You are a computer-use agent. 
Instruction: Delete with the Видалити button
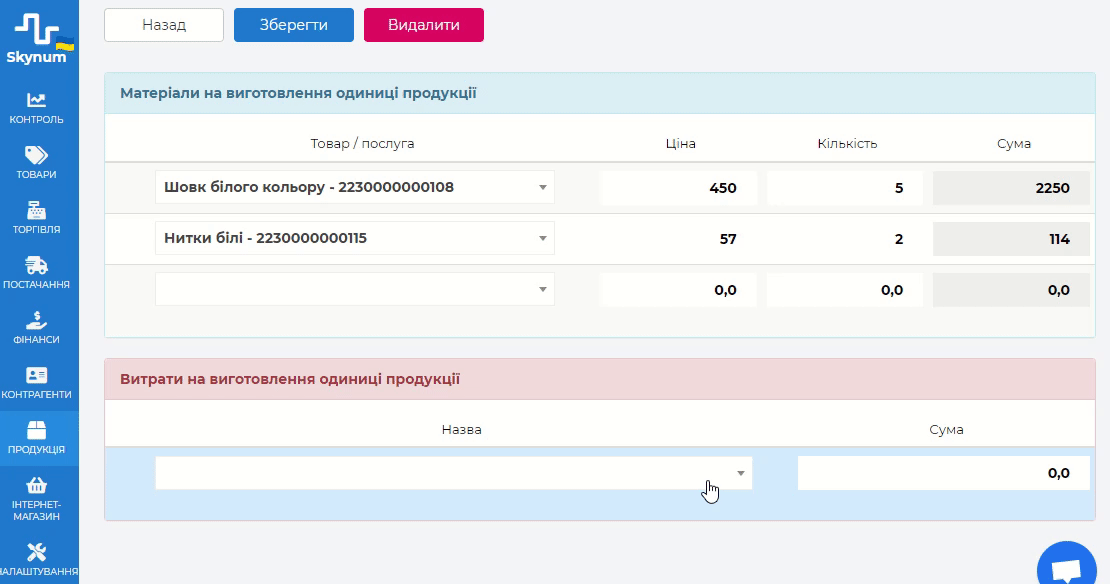pyautogui.click(x=423, y=25)
